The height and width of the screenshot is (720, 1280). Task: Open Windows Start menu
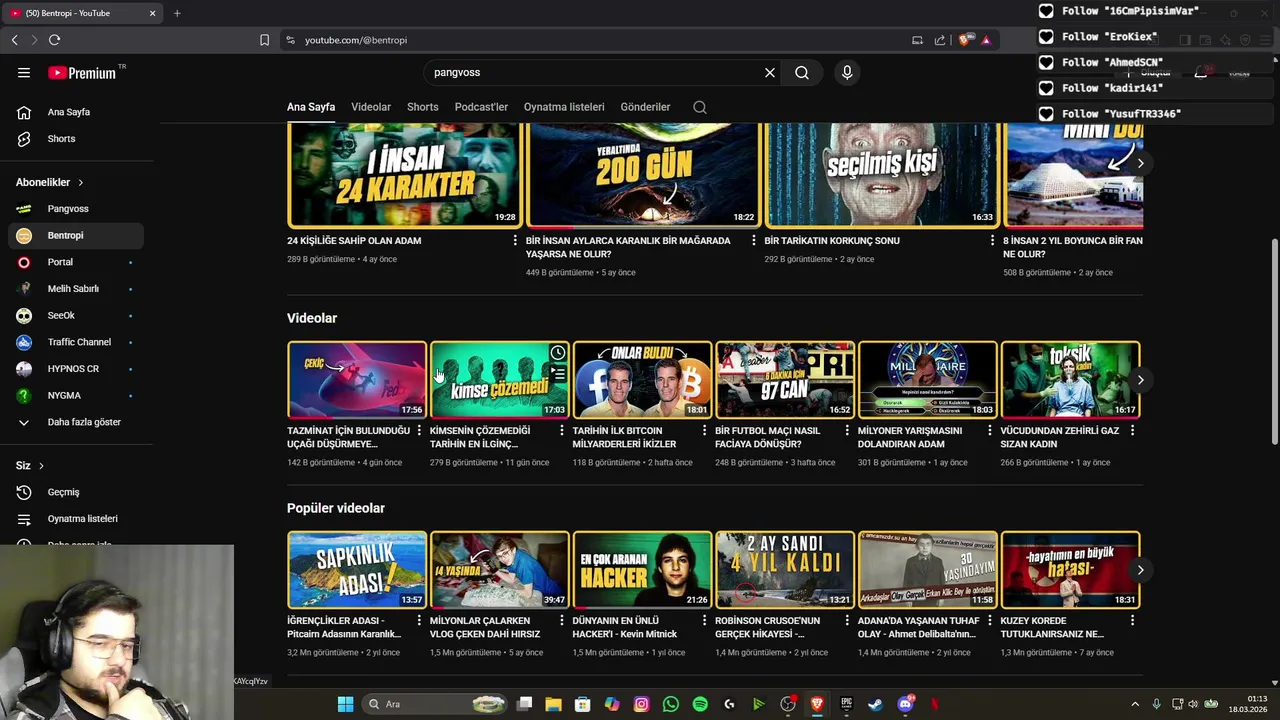coord(345,704)
